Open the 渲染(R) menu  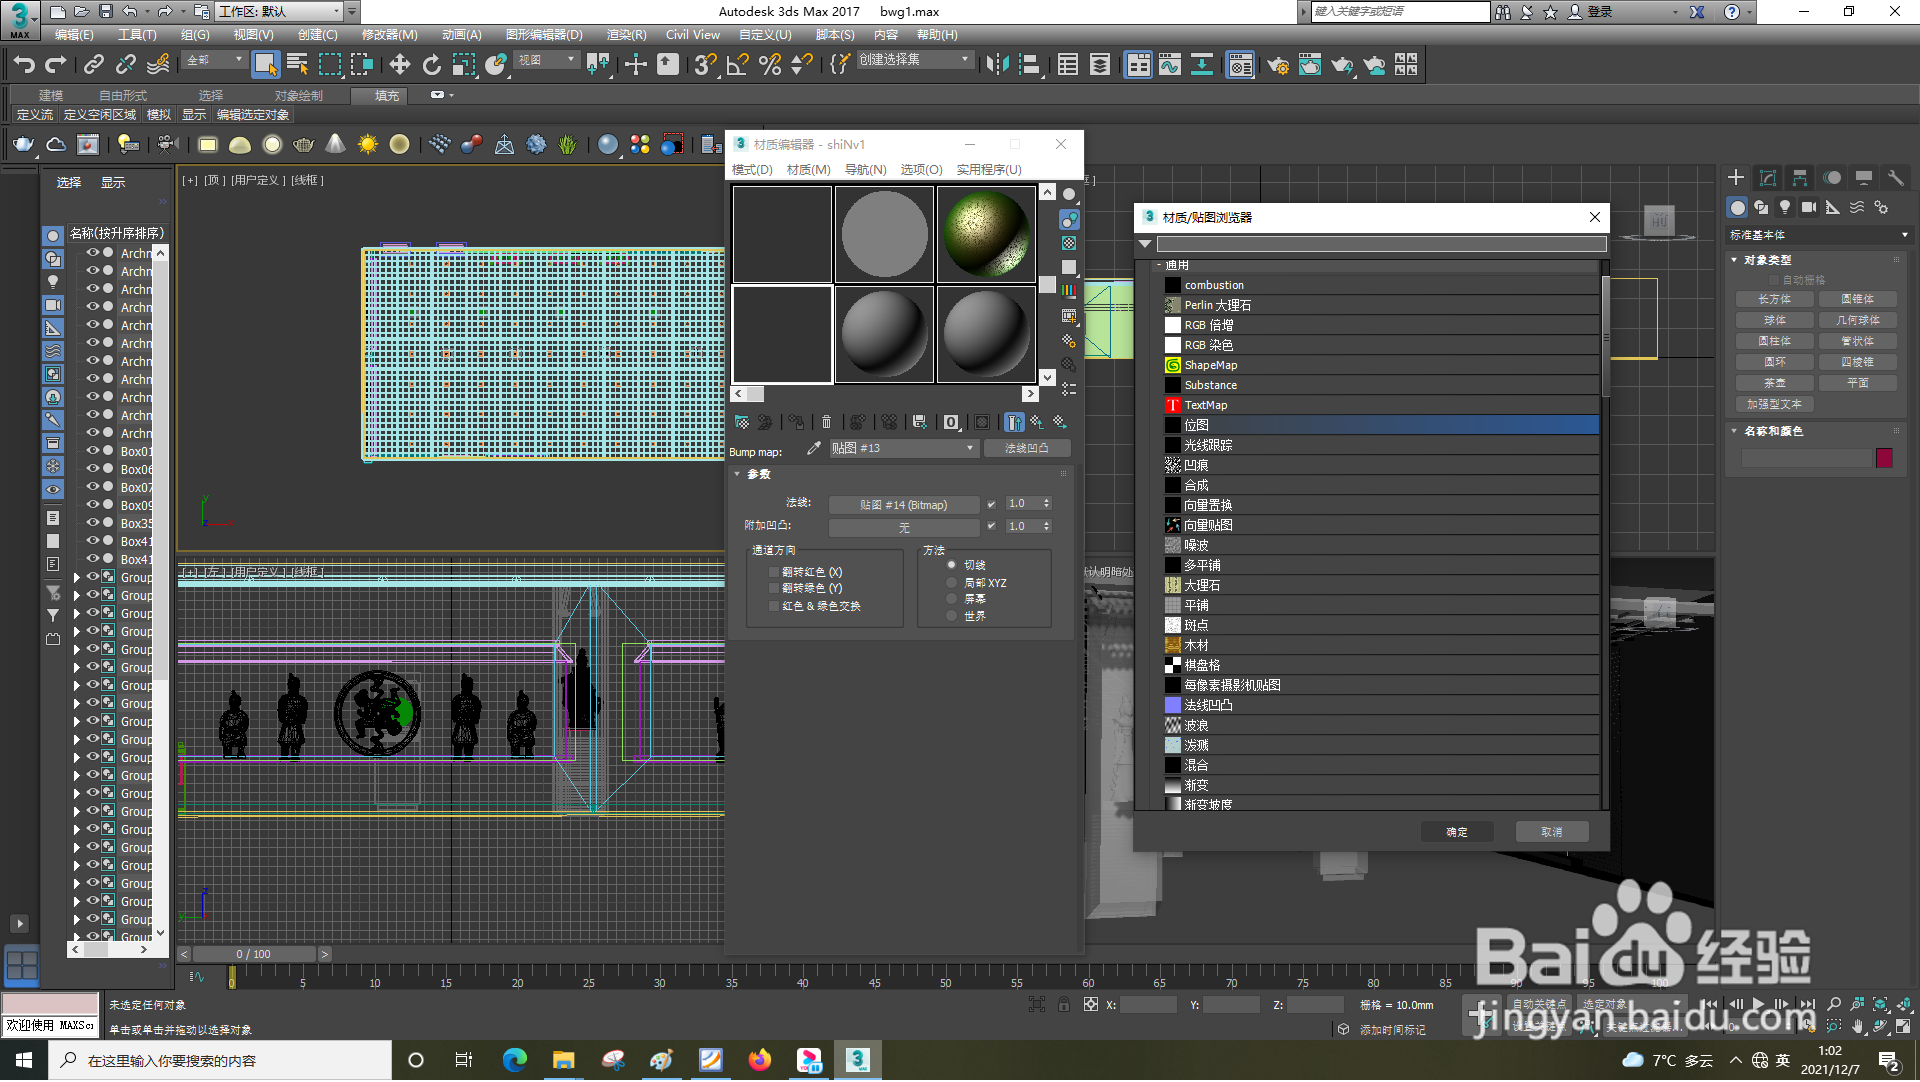[x=626, y=35]
